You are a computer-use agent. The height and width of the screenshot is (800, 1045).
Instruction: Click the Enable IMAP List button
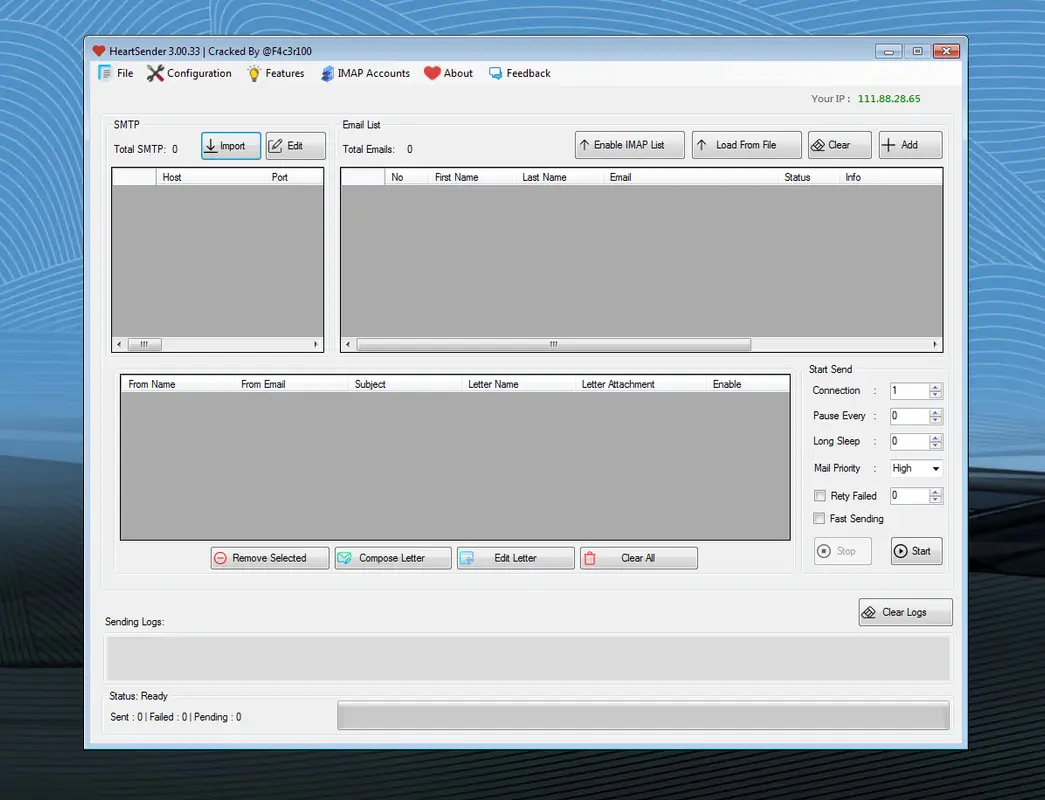click(629, 145)
